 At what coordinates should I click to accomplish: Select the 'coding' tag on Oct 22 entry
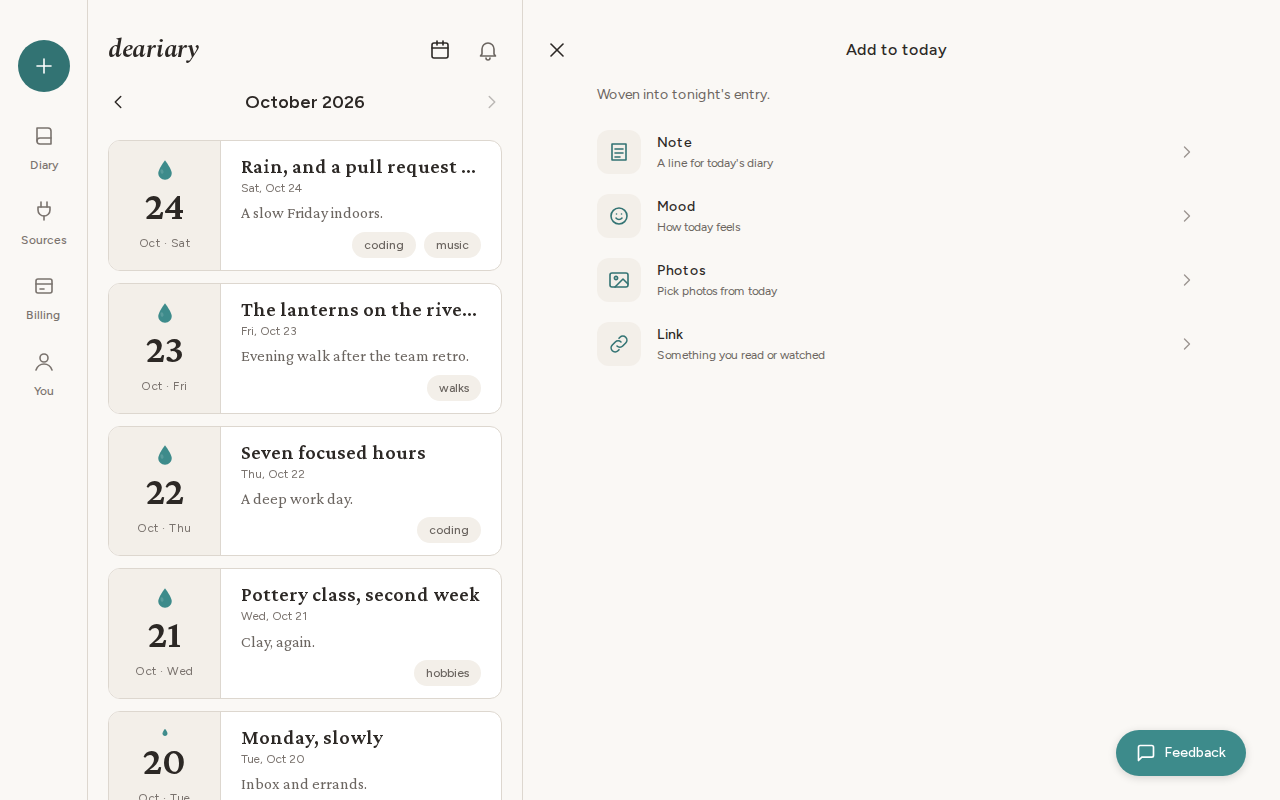pyautogui.click(x=449, y=530)
